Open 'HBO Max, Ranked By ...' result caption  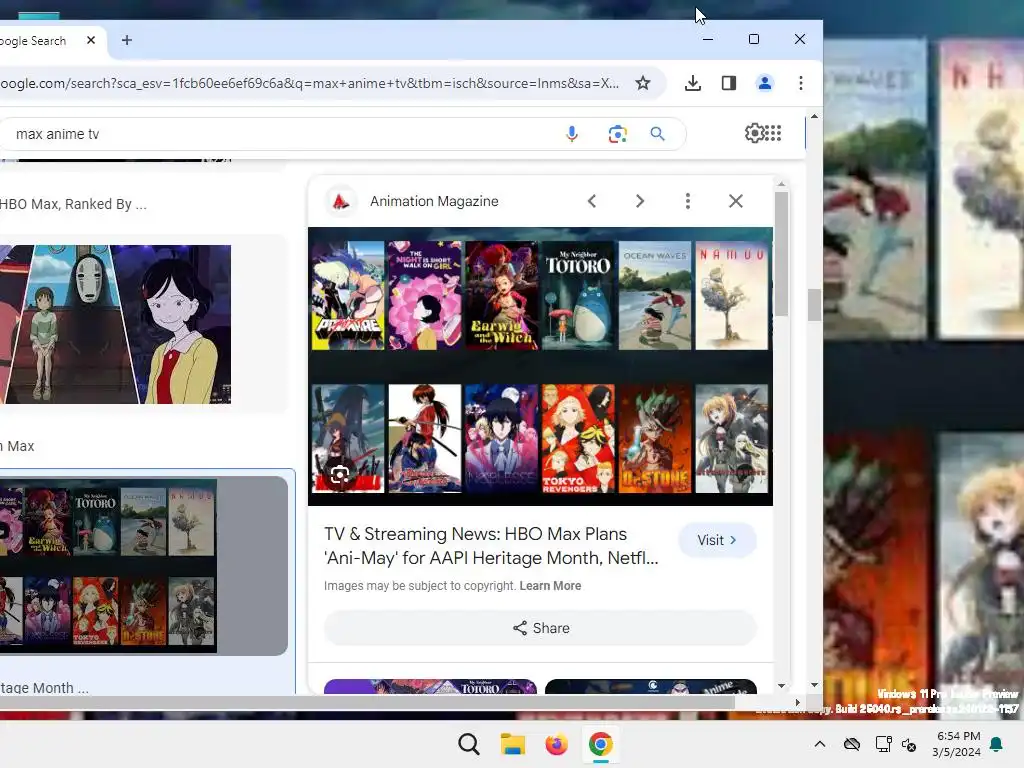[73, 204]
